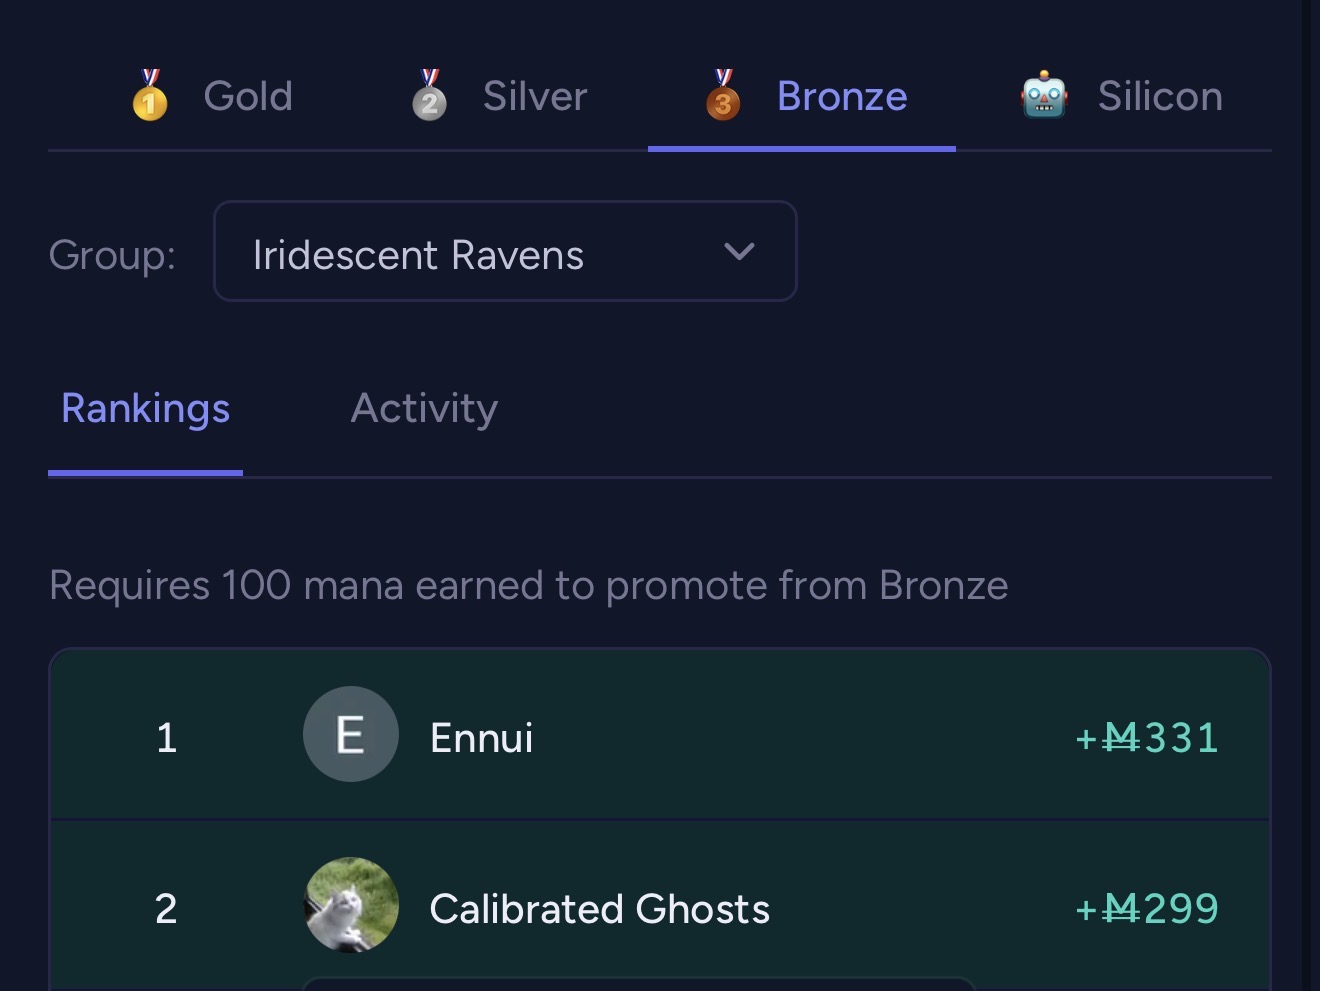The image size is (1320, 991).
Task: Select the Bronze league tab
Action: pyautogui.click(x=841, y=97)
